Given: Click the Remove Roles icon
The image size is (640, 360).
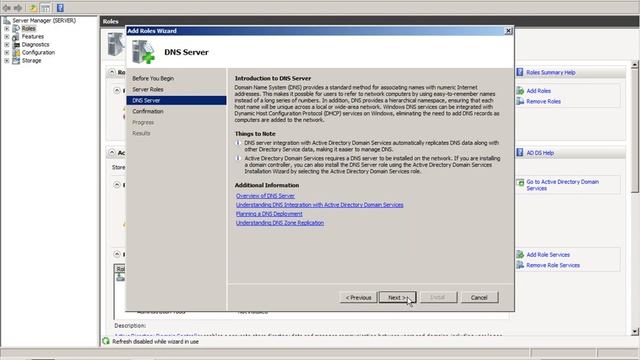Looking at the screenshot, I should pyautogui.click(x=520, y=101).
